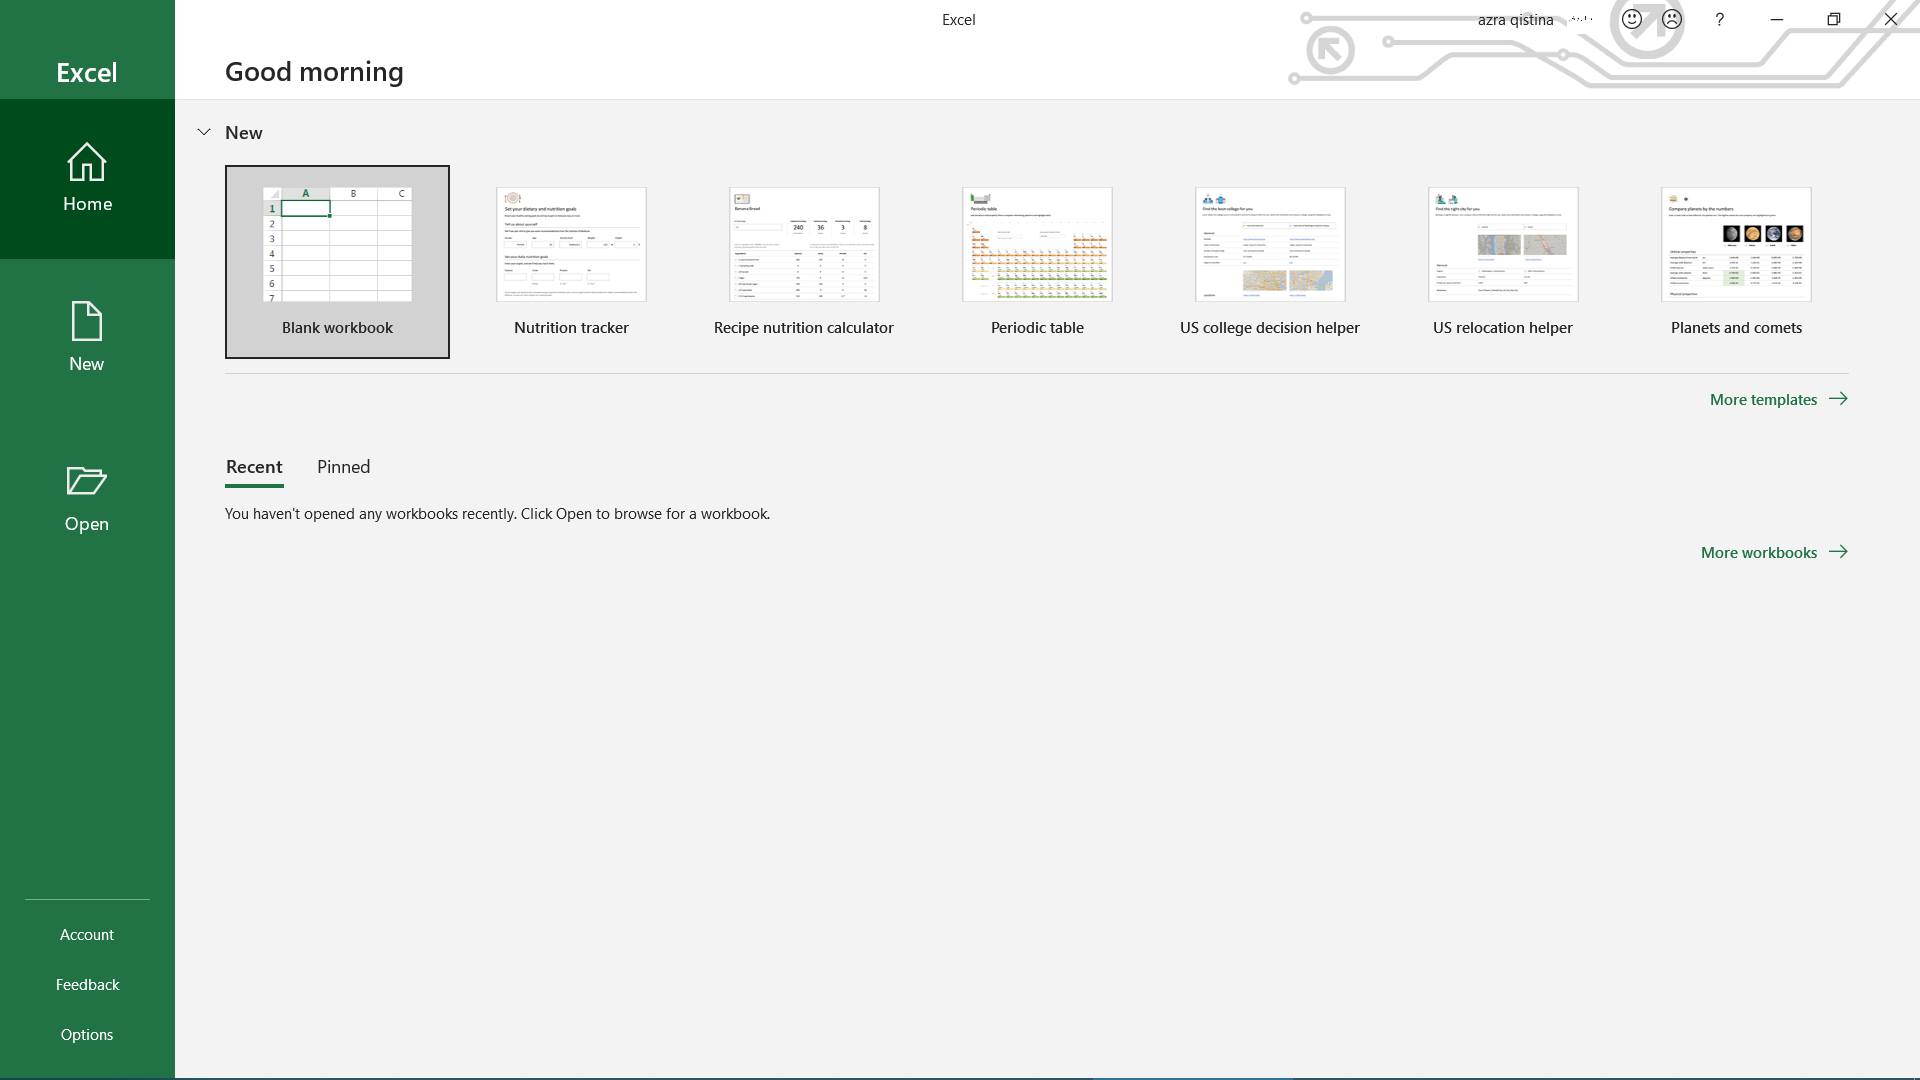
Task: Open the Planets and comets template
Action: pos(1736,262)
